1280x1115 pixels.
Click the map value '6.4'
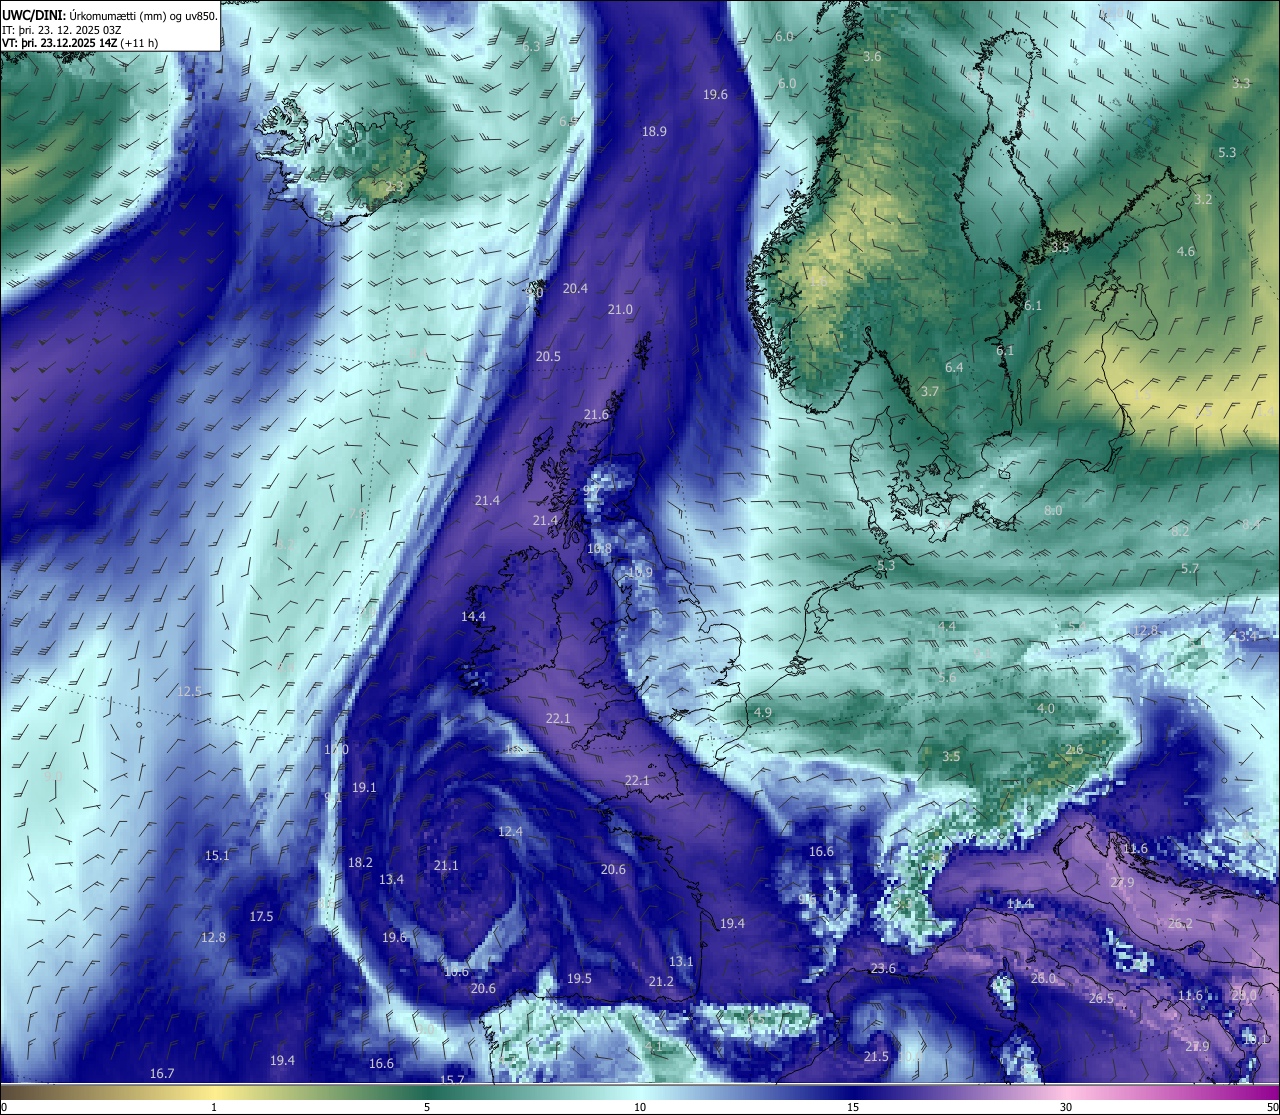click(x=954, y=368)
